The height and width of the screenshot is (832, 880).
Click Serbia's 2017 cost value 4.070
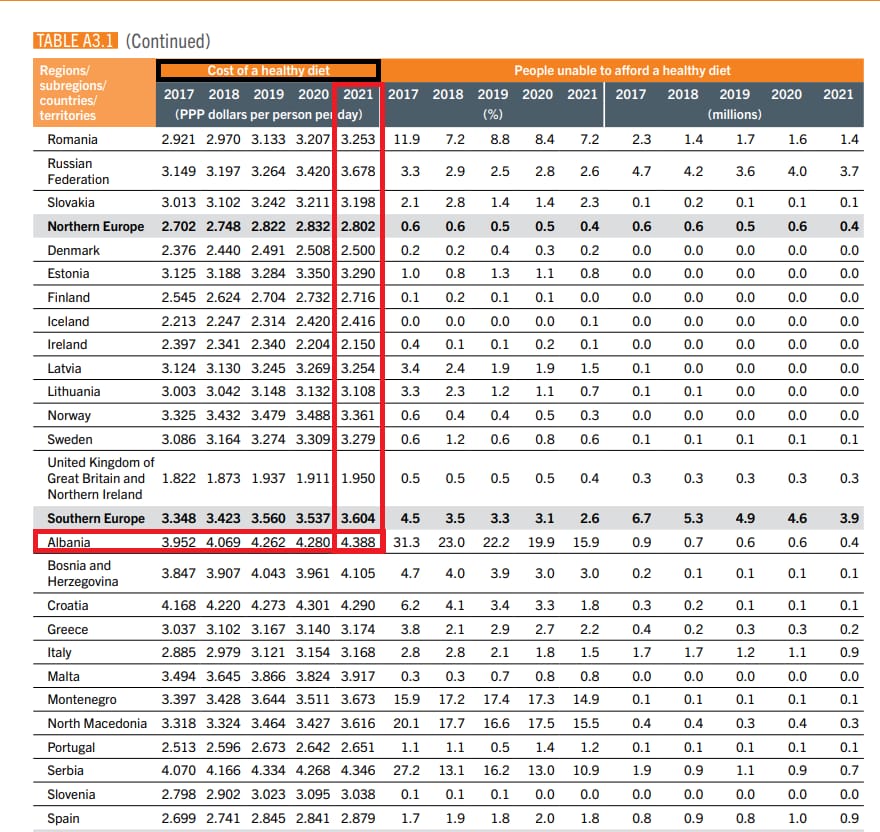[180, 770]
